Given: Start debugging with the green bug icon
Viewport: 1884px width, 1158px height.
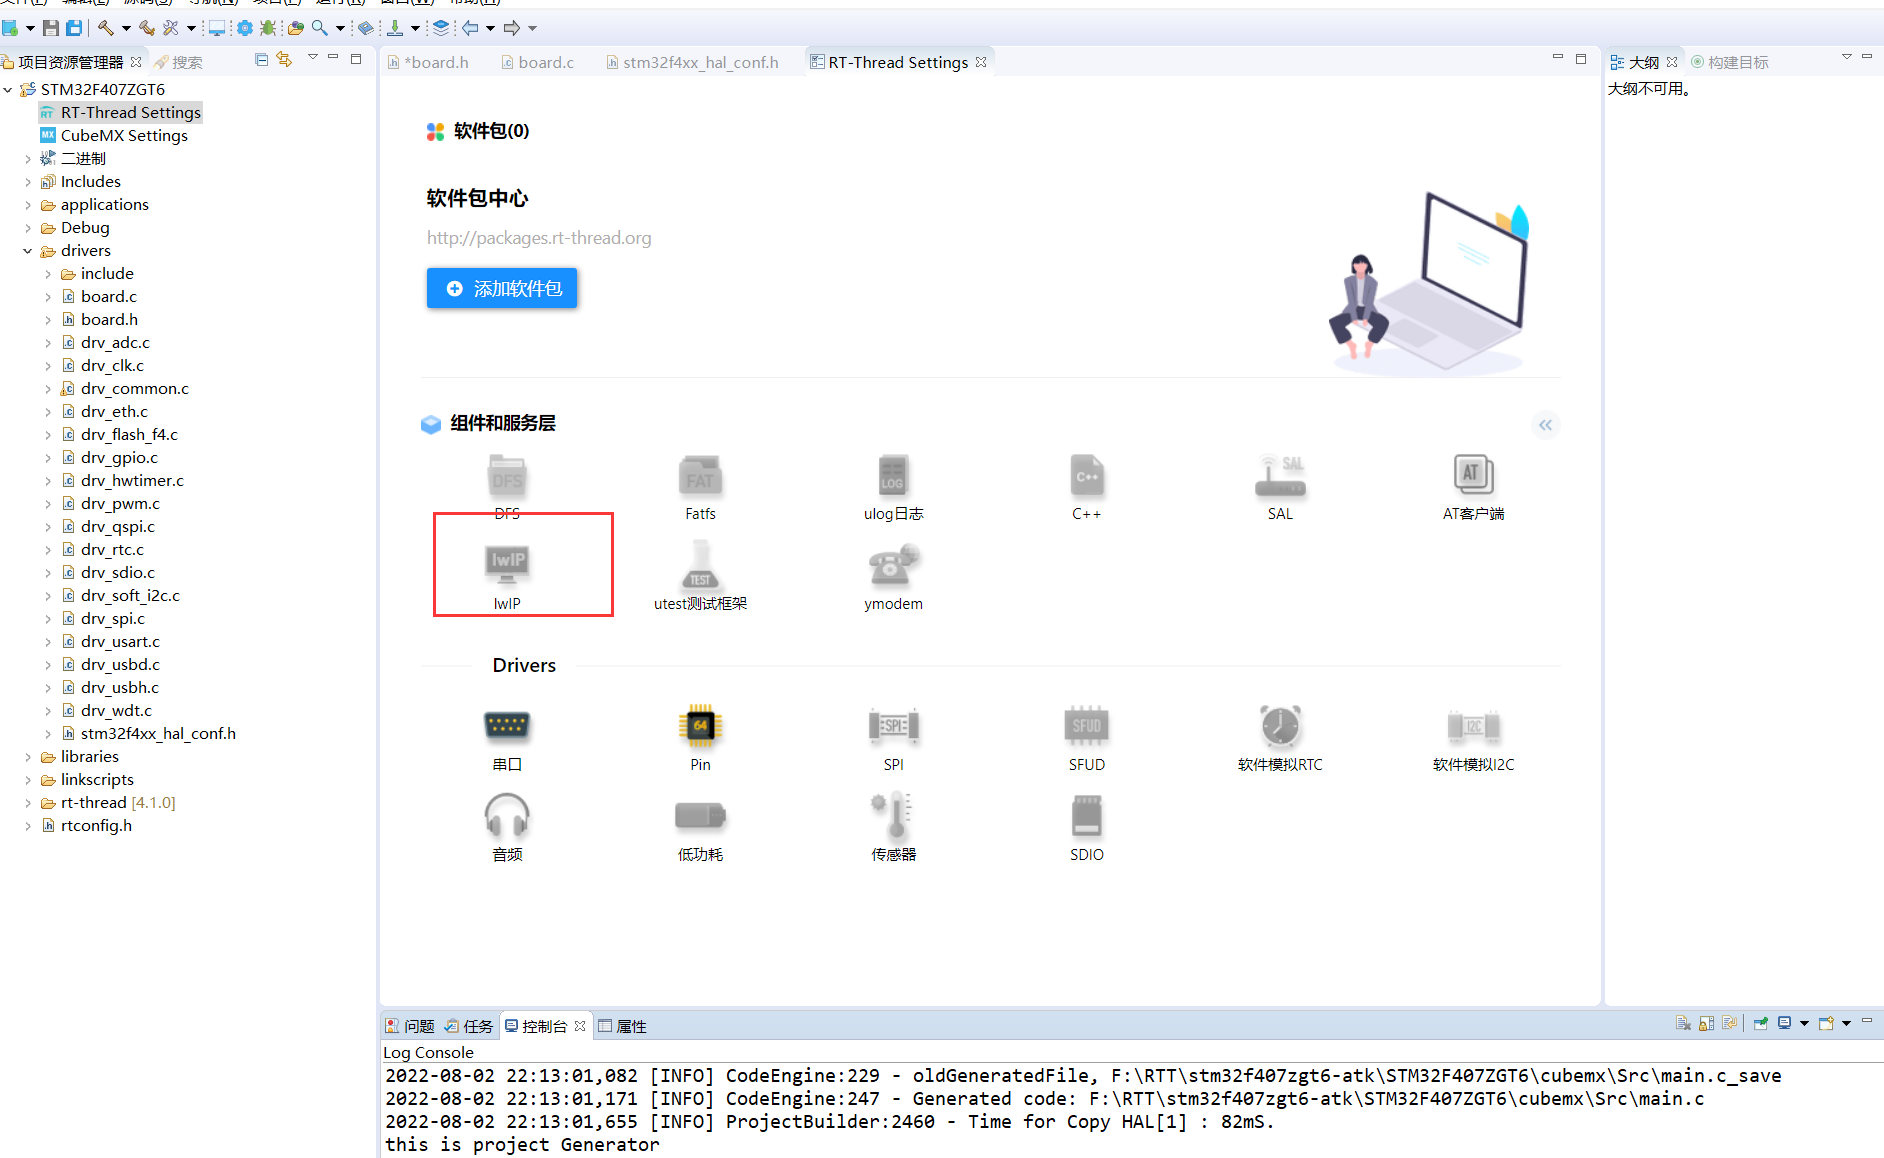Looking at the screenshot, I should (x=268, y=28).
